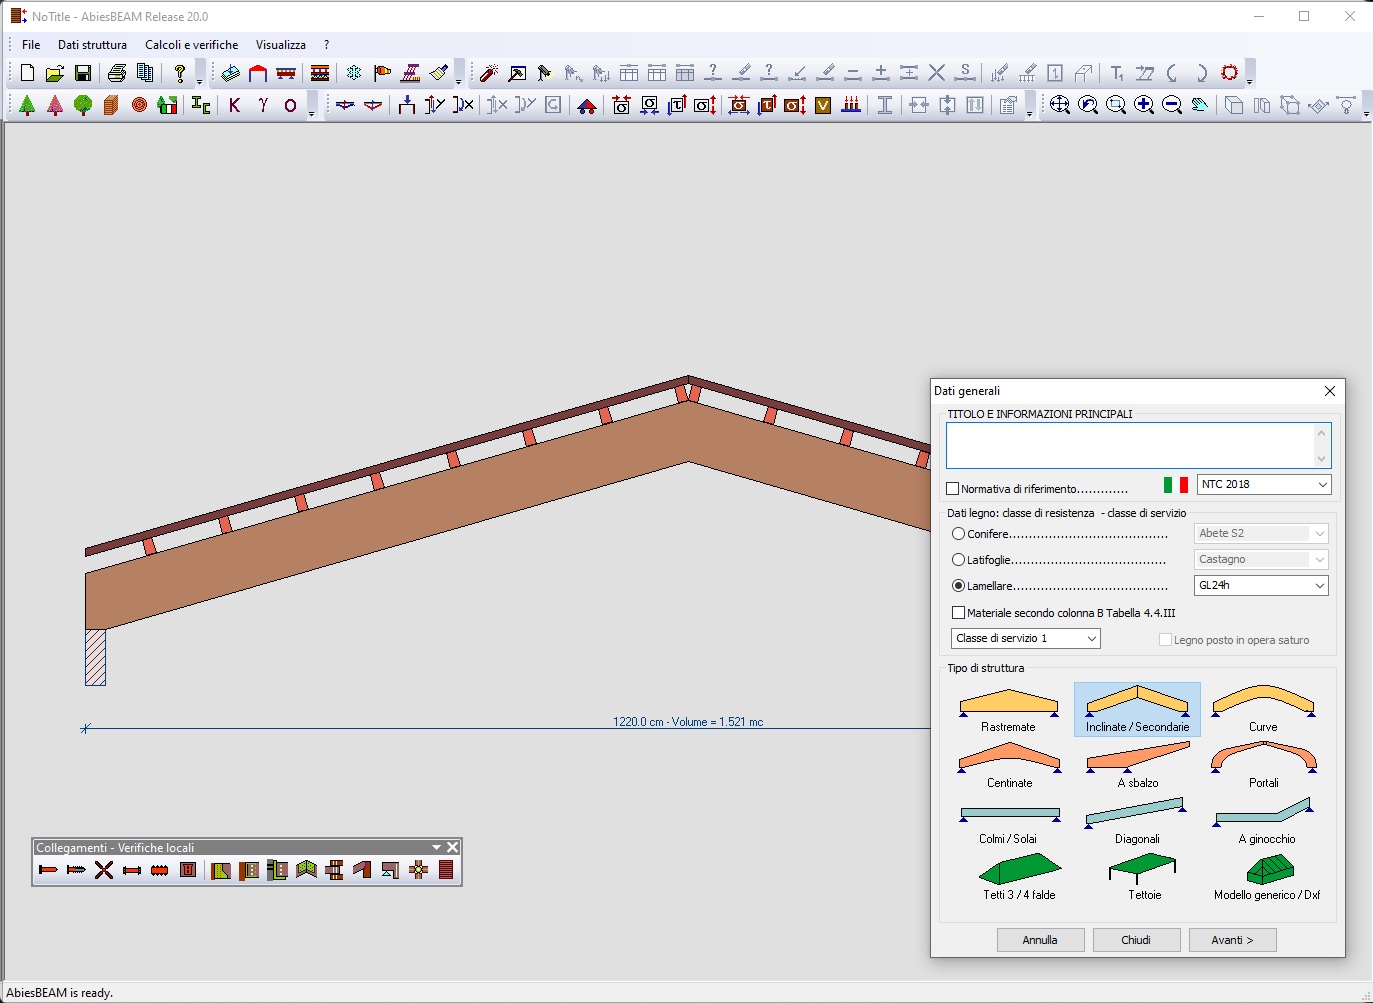Select the Lamellare radio button

coord(958,586)
